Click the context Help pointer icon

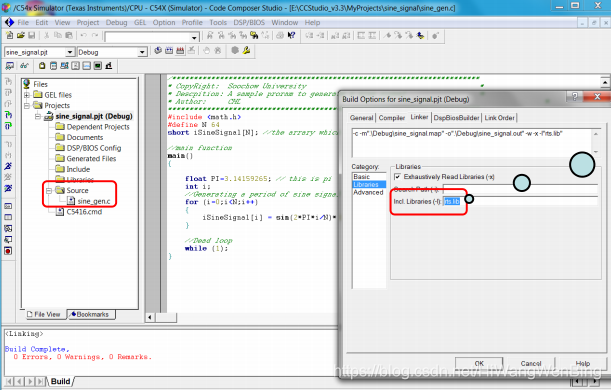[291, 36]
